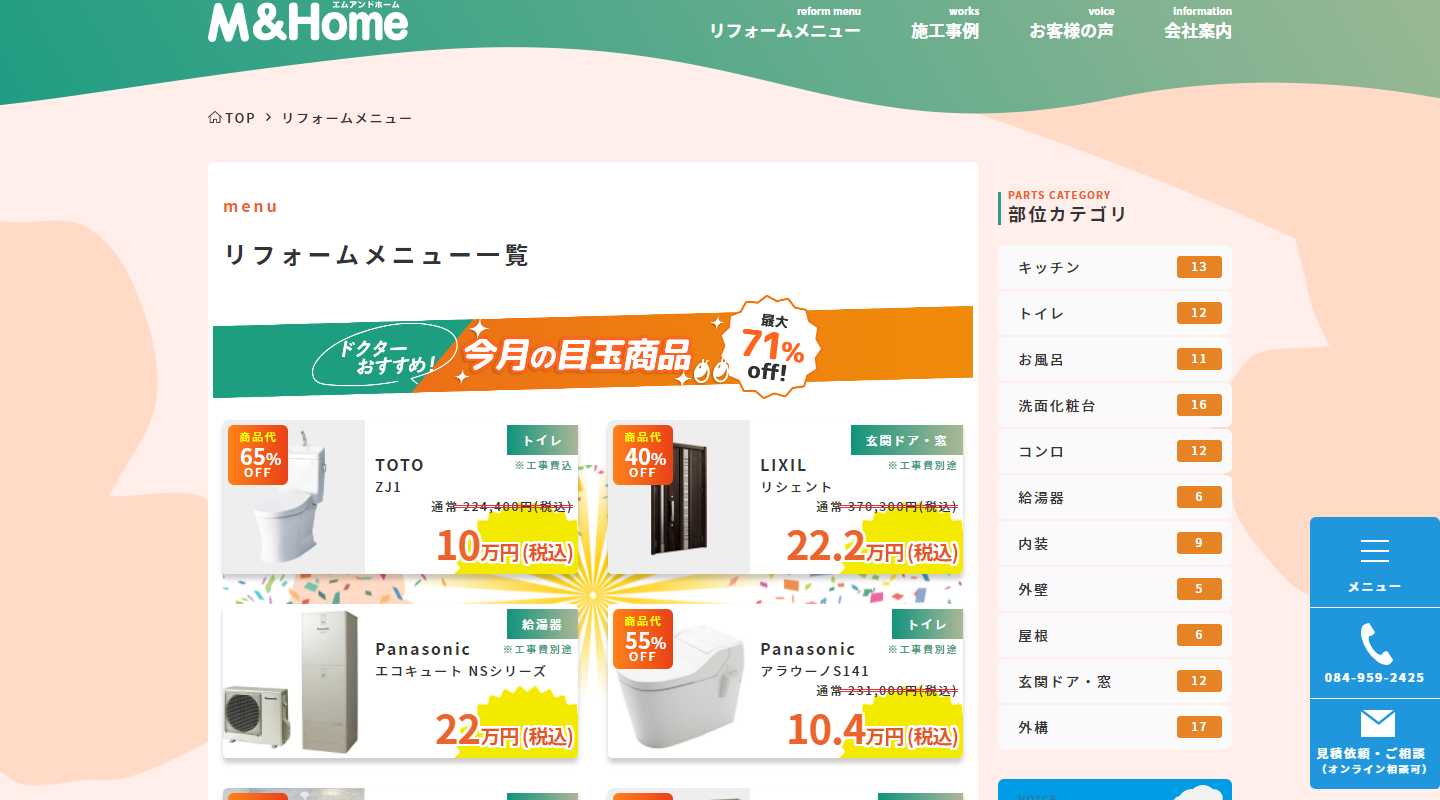Click the home icon in breadcrumb
This screenshot has height=800, width=1440.
pos(215,118)
